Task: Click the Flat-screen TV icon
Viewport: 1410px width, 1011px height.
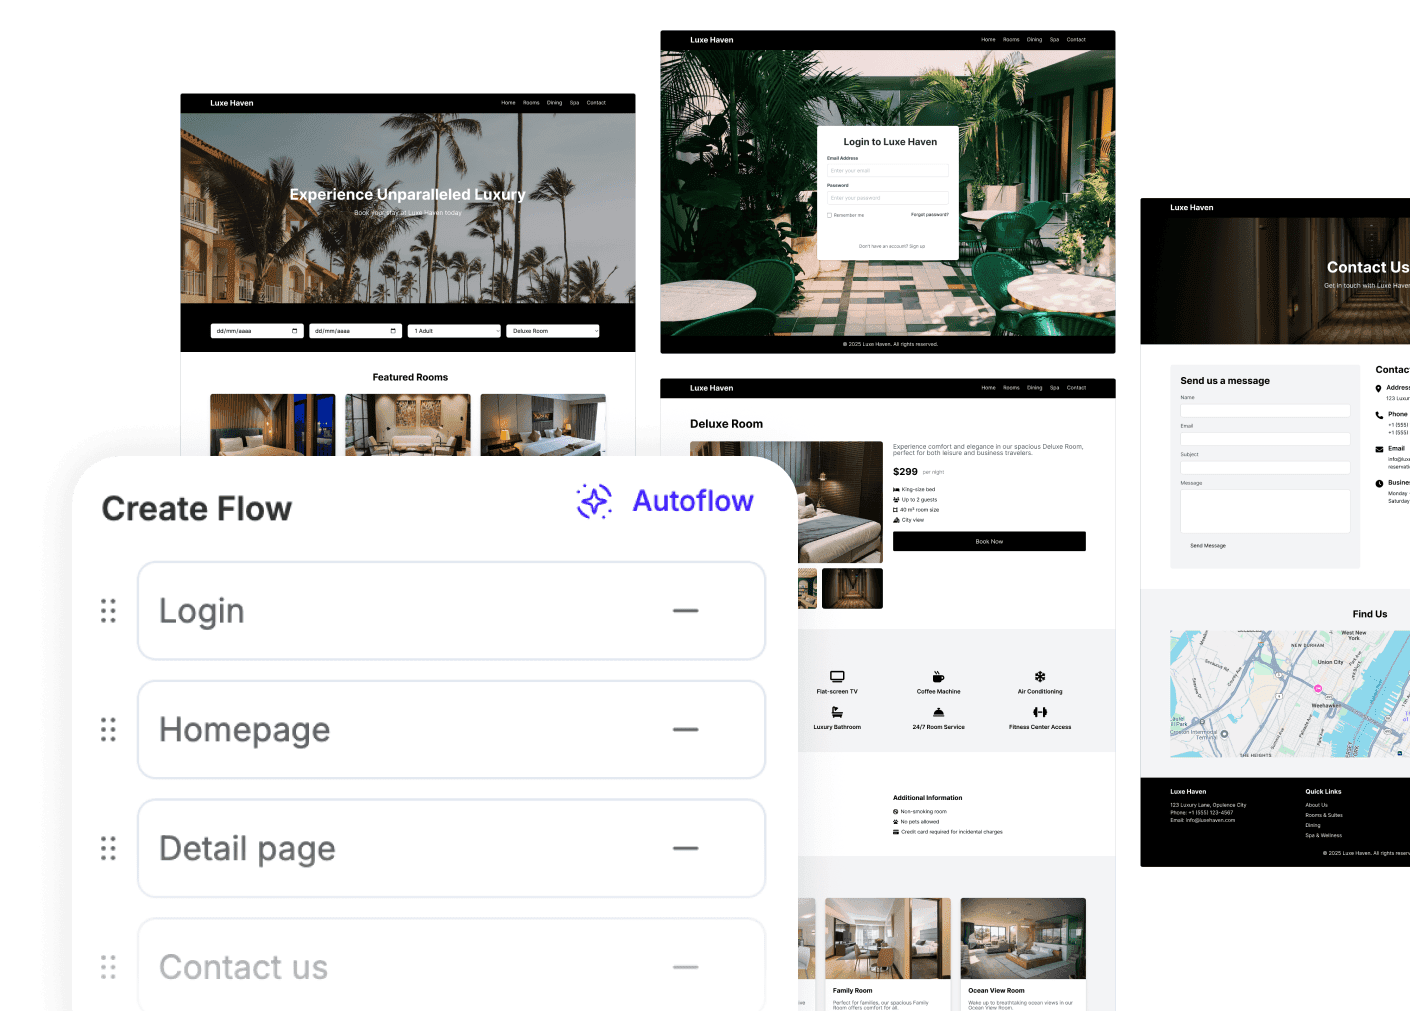Action: (836, 676)
